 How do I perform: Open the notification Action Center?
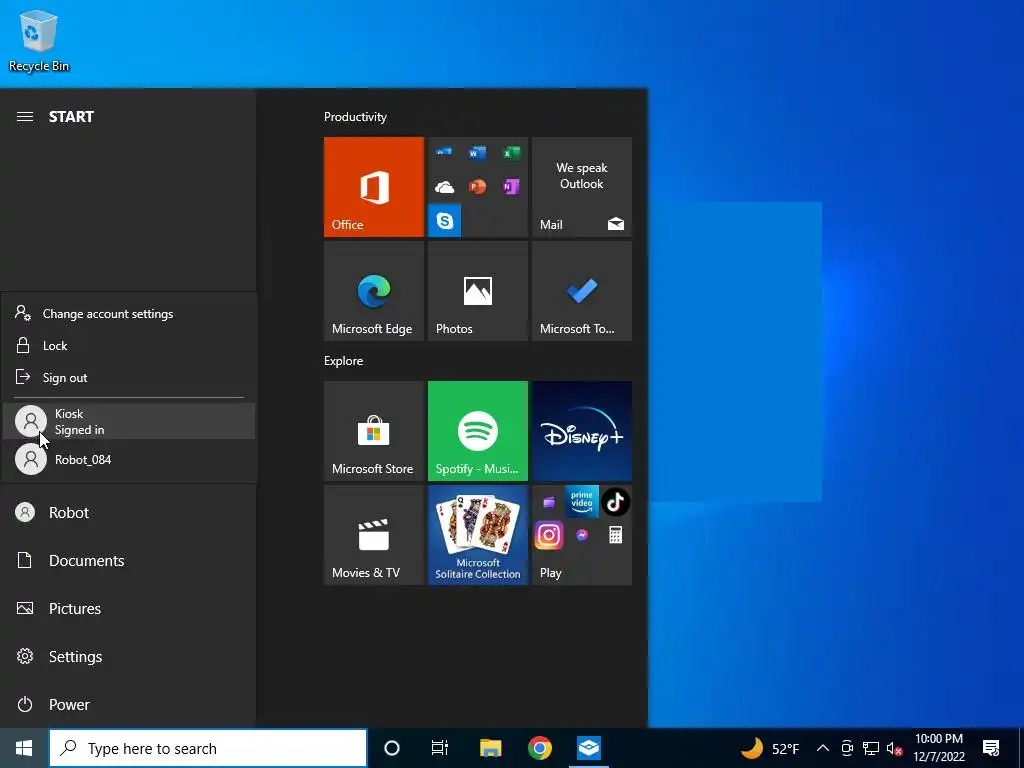point(991,748)
